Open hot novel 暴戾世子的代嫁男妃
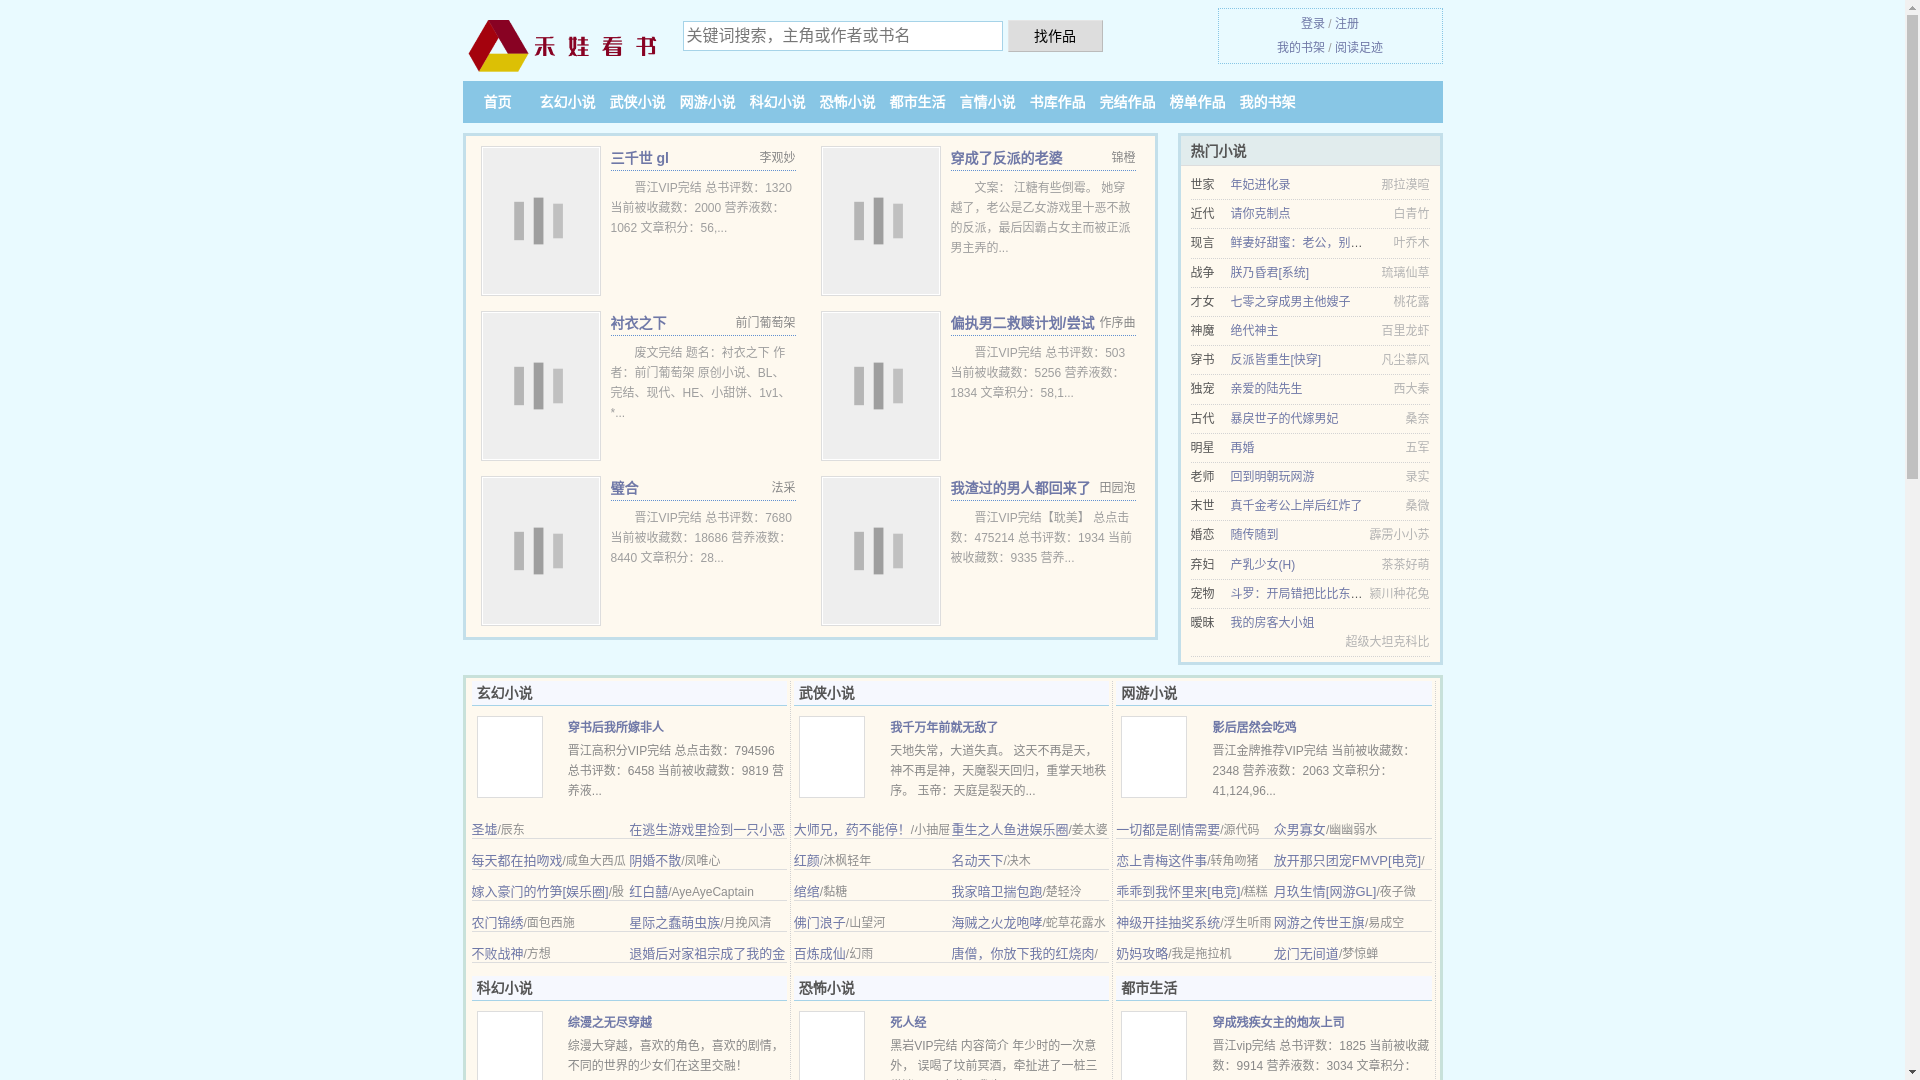The width and height of the screenshot is (1920, 1080). [x=1284, y=418]
